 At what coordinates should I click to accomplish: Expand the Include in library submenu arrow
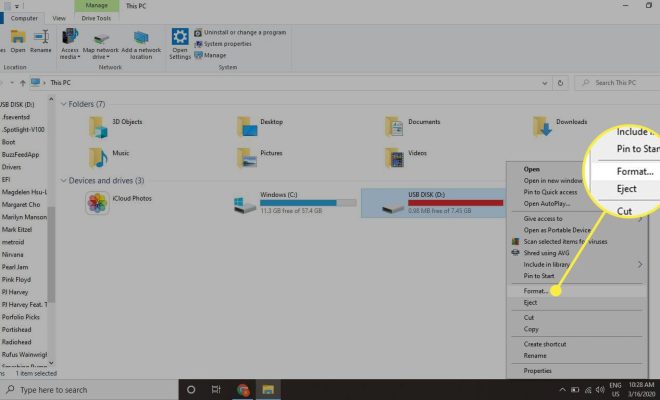click(x=640, y=264)
